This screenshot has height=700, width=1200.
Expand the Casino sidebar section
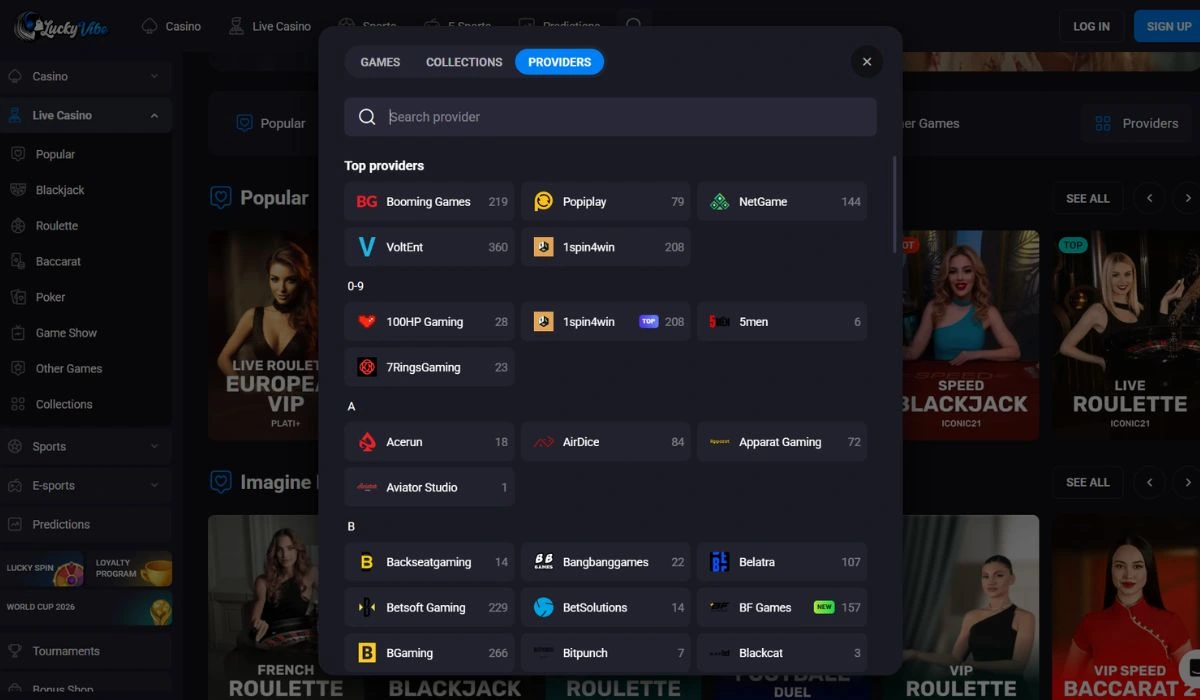coord(154,76)
